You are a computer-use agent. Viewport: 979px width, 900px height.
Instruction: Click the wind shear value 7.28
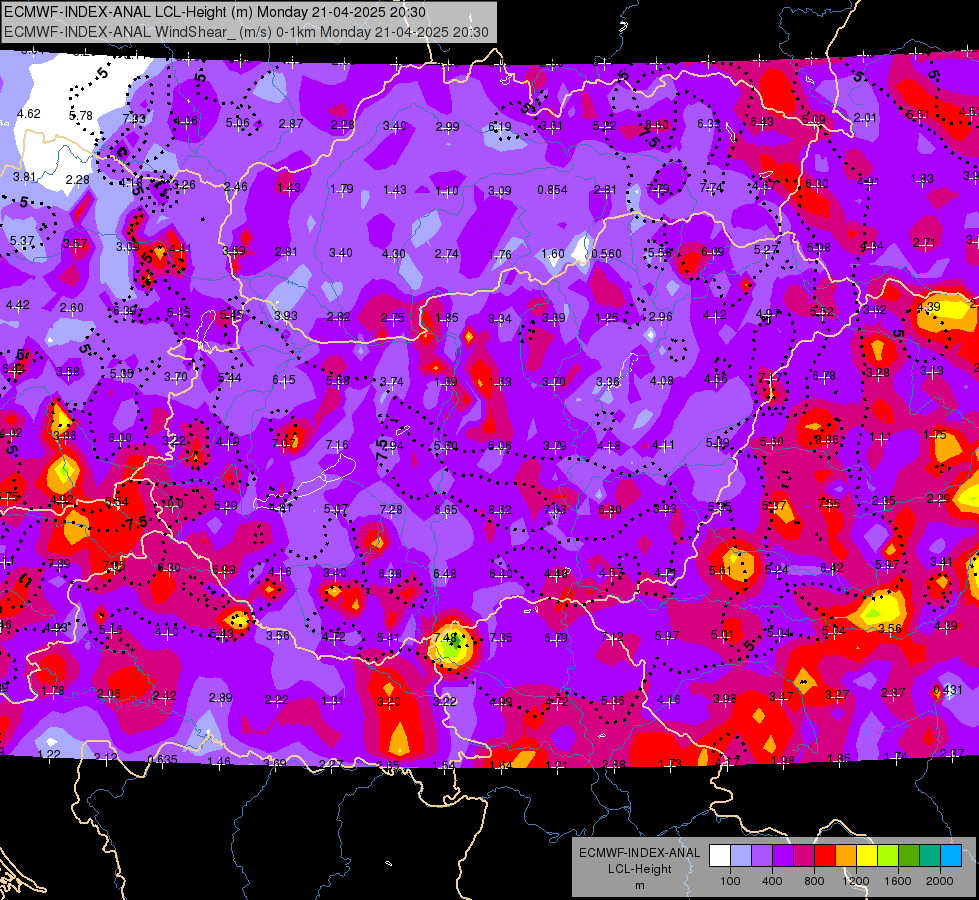(x=391, y=510)
